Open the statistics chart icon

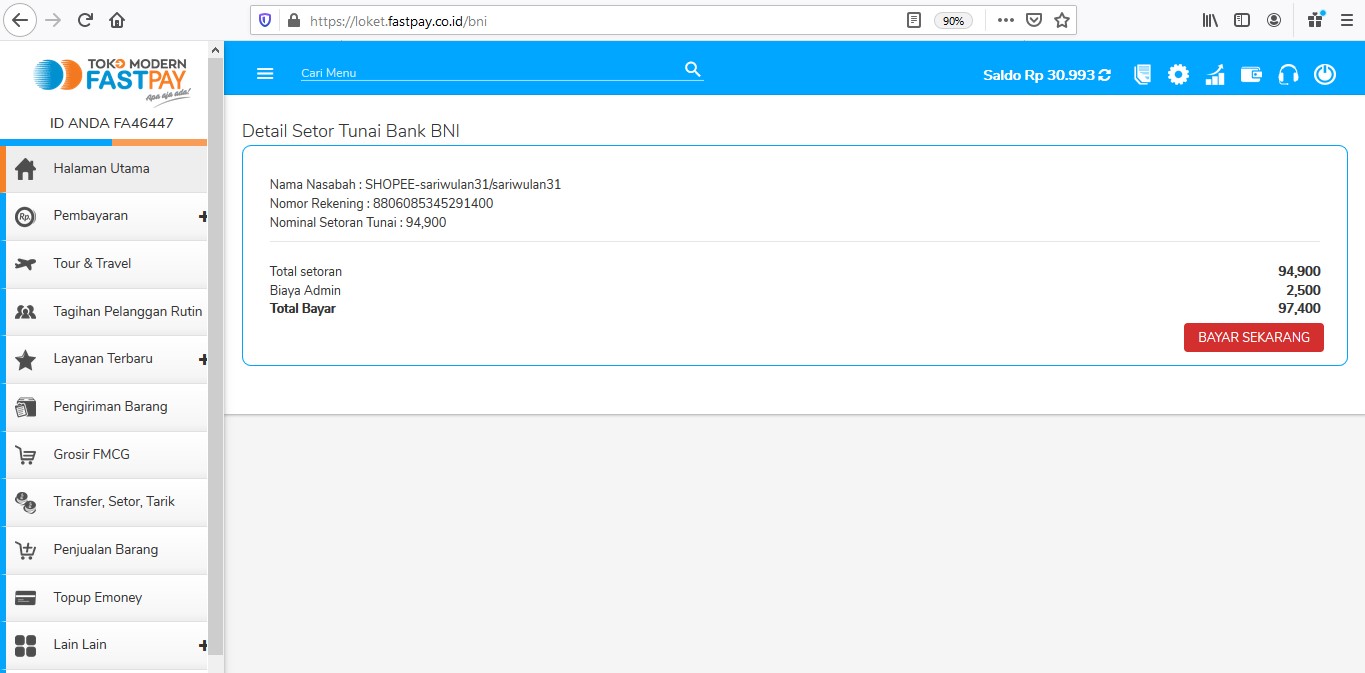(x=1215, y=74)
